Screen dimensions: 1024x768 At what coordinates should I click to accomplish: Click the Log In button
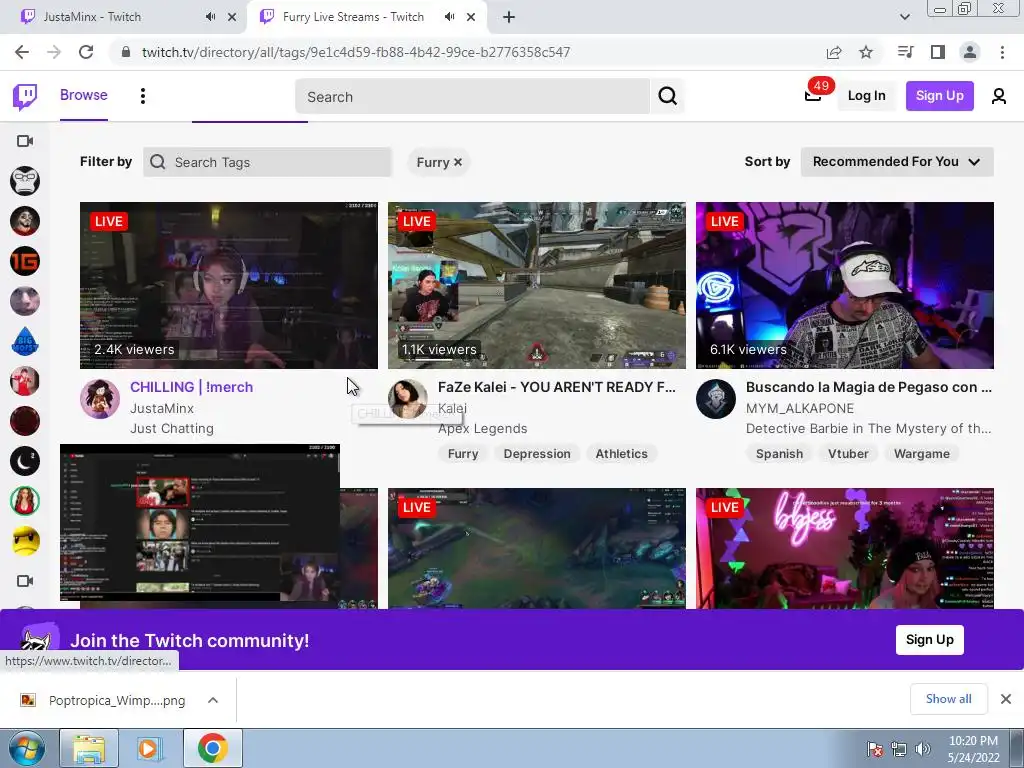(866, 96)
